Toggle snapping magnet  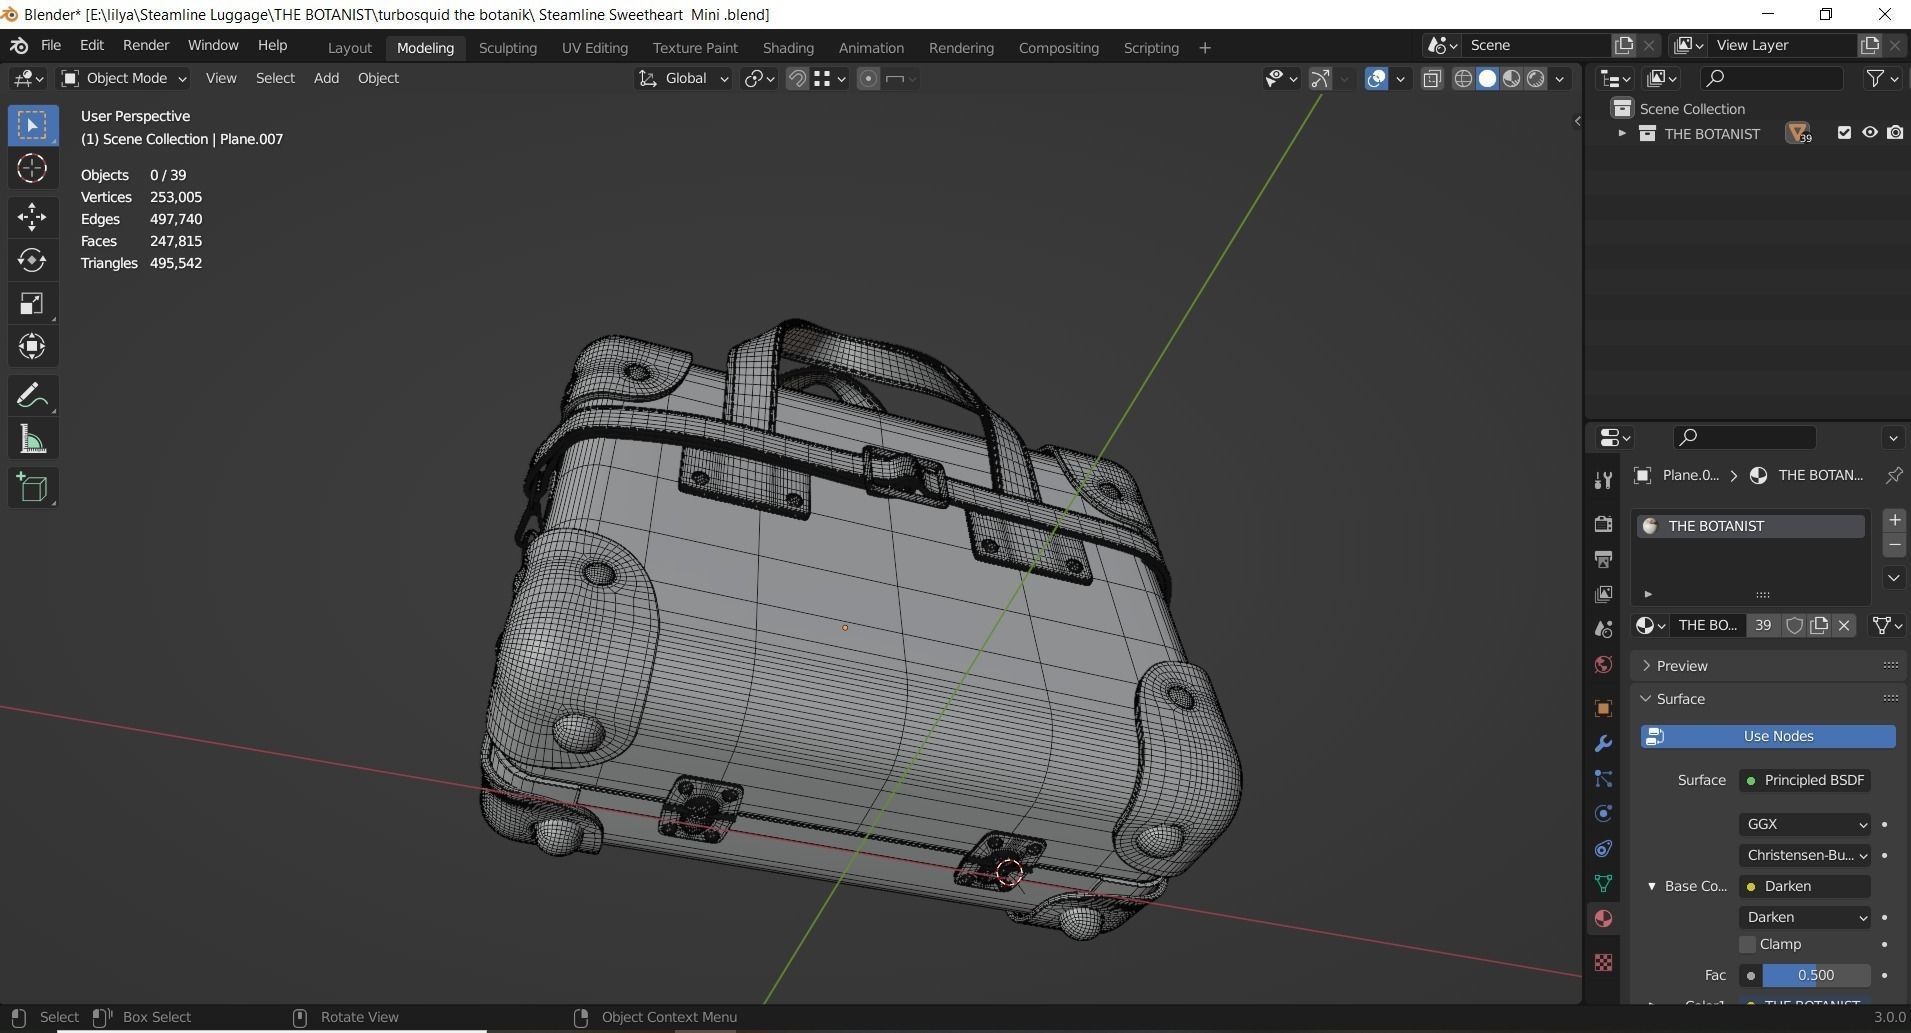click(797, 79)
